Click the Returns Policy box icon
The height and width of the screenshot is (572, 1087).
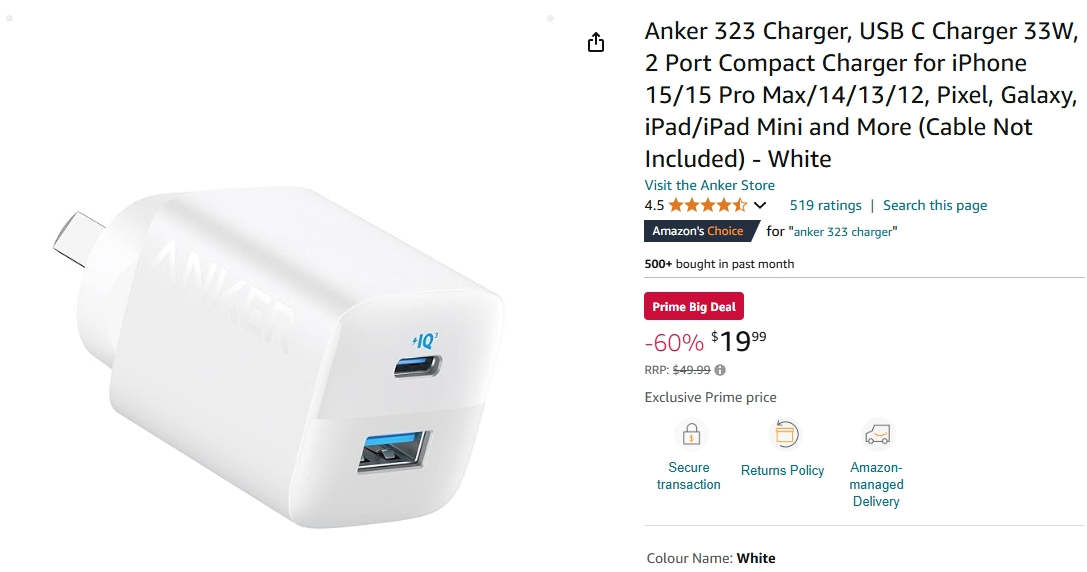(x=785, y=435)
